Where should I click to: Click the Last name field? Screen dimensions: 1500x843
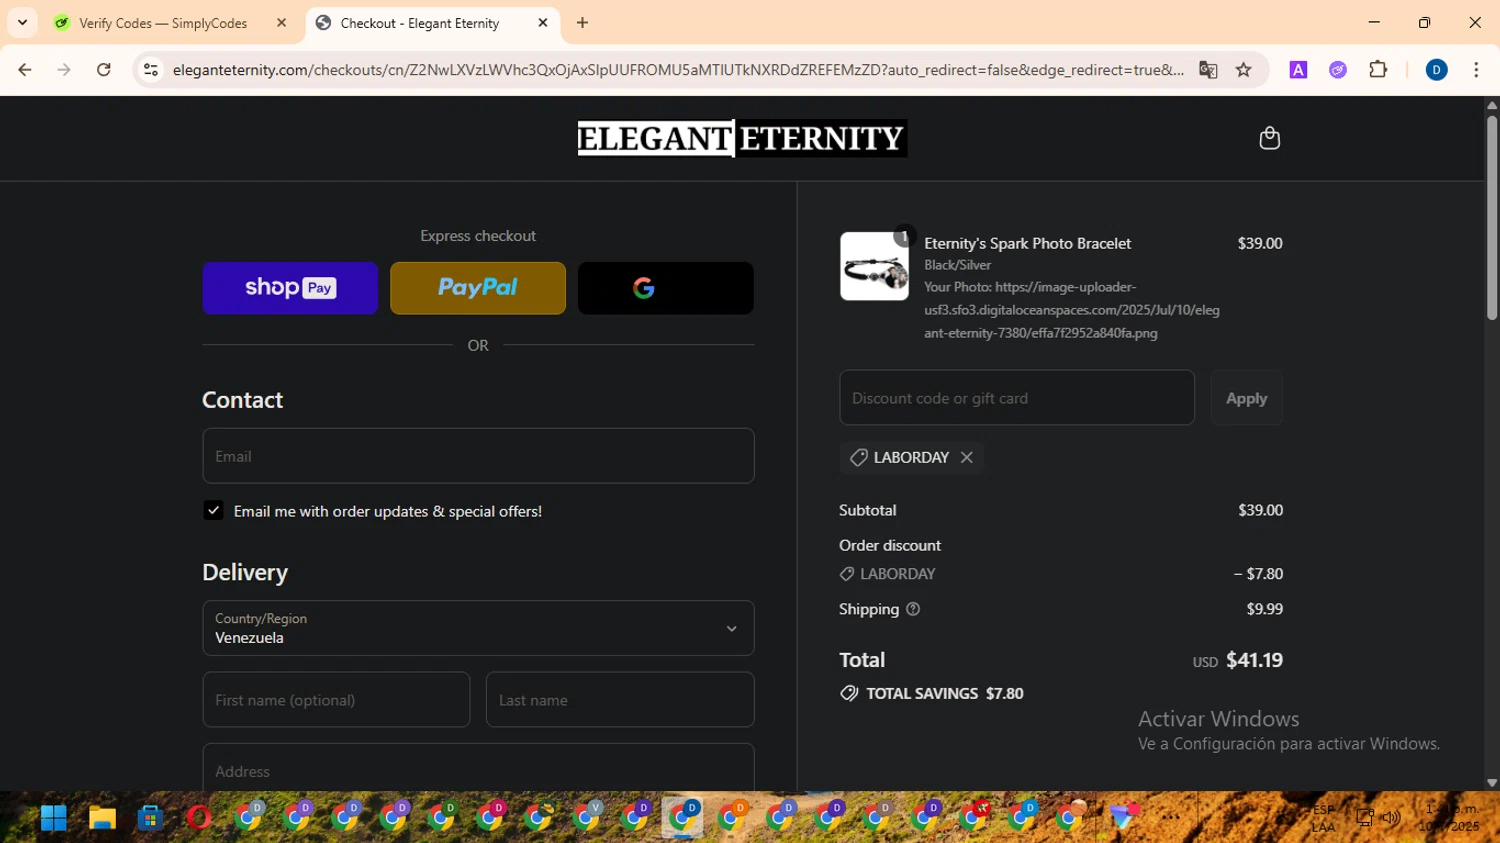pyautogui.click(x=620, y=700)
